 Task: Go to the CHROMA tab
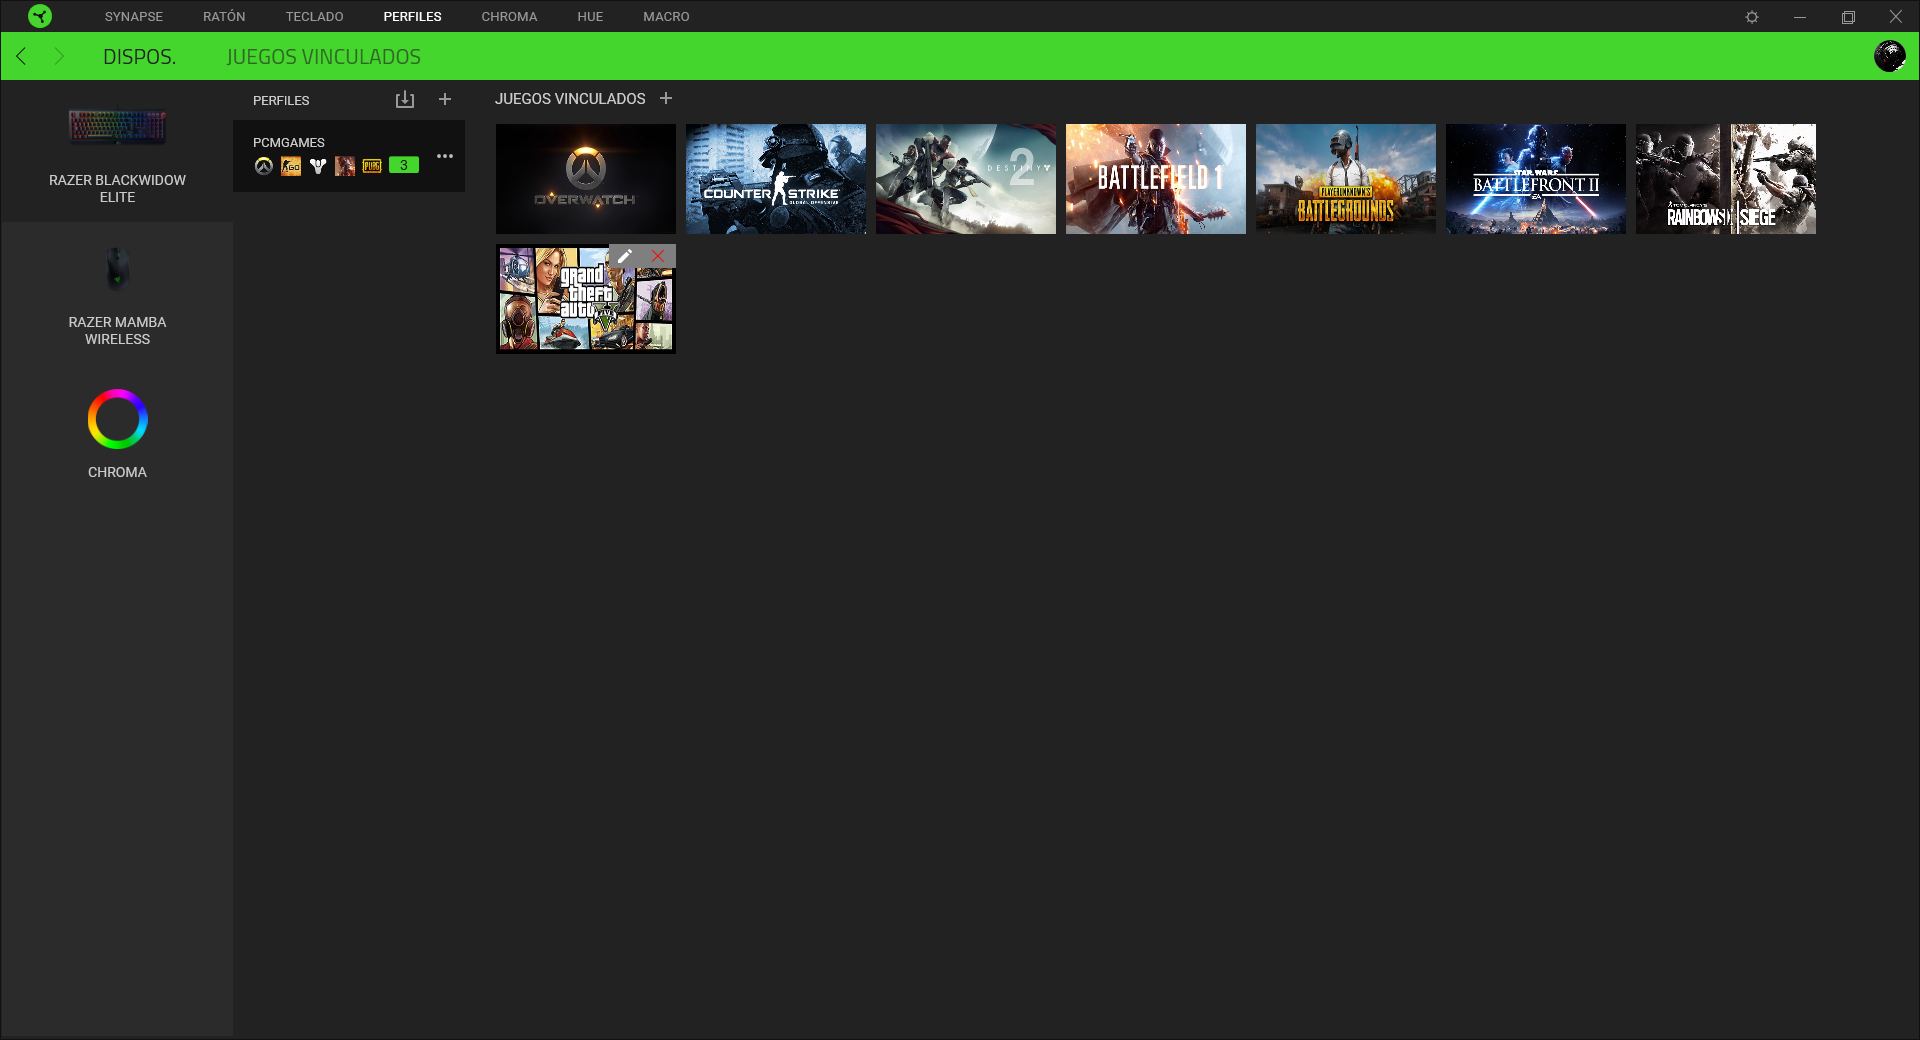tap(509, 17)
